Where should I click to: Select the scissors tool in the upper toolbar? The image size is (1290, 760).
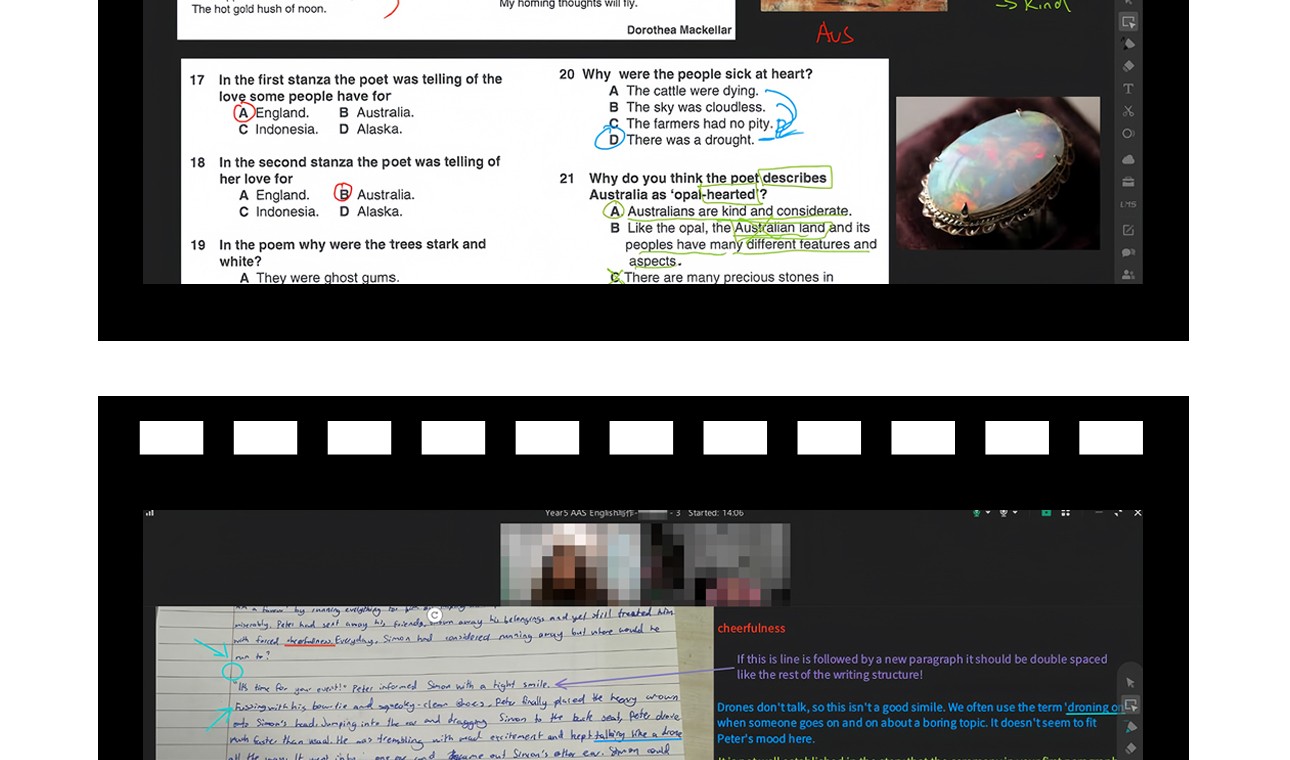point(1128,111)
